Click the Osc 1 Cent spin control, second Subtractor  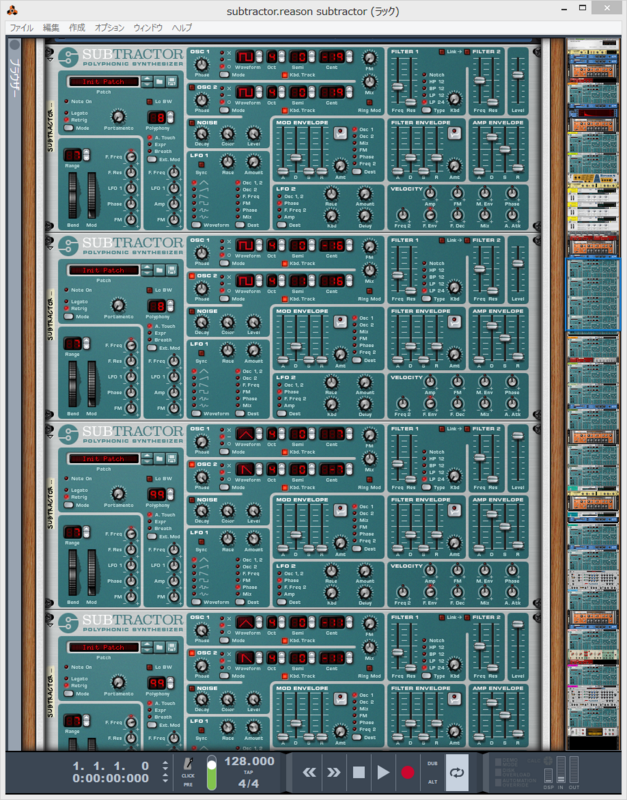349,245
